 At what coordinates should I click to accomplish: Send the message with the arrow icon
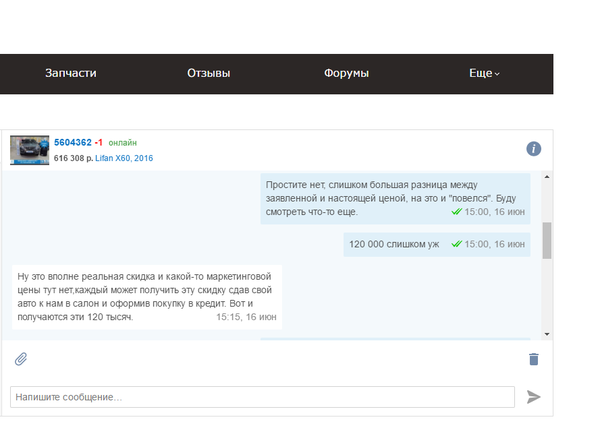click(534, 397)
